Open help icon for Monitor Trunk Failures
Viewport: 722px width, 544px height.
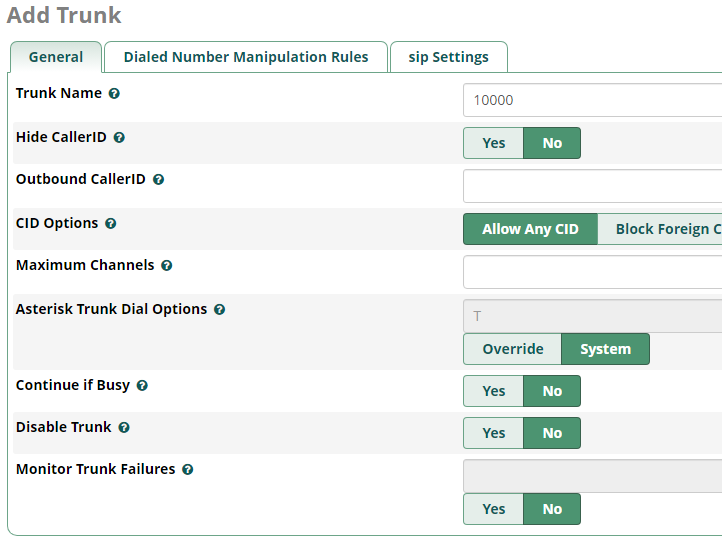187,469
